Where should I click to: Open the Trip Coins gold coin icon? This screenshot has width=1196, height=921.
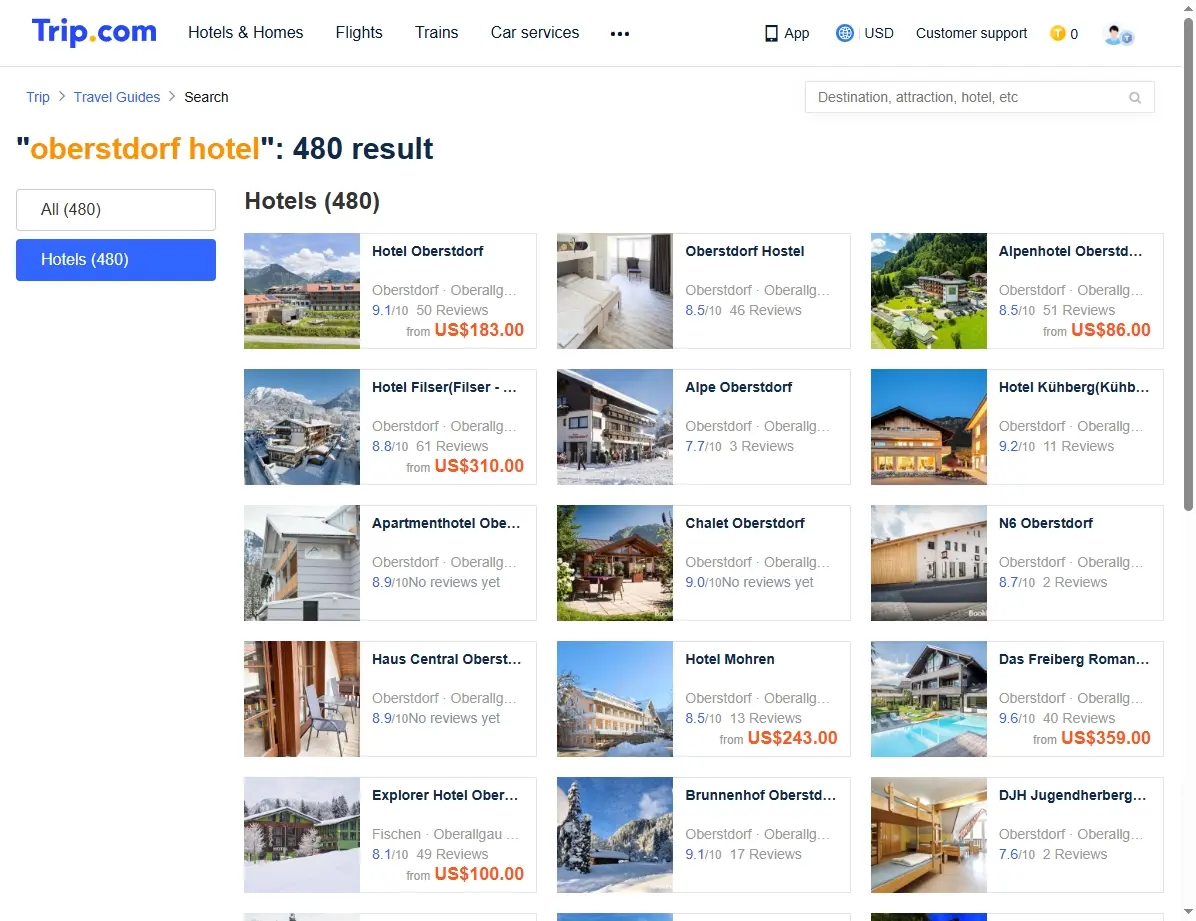coord(1057,33)
